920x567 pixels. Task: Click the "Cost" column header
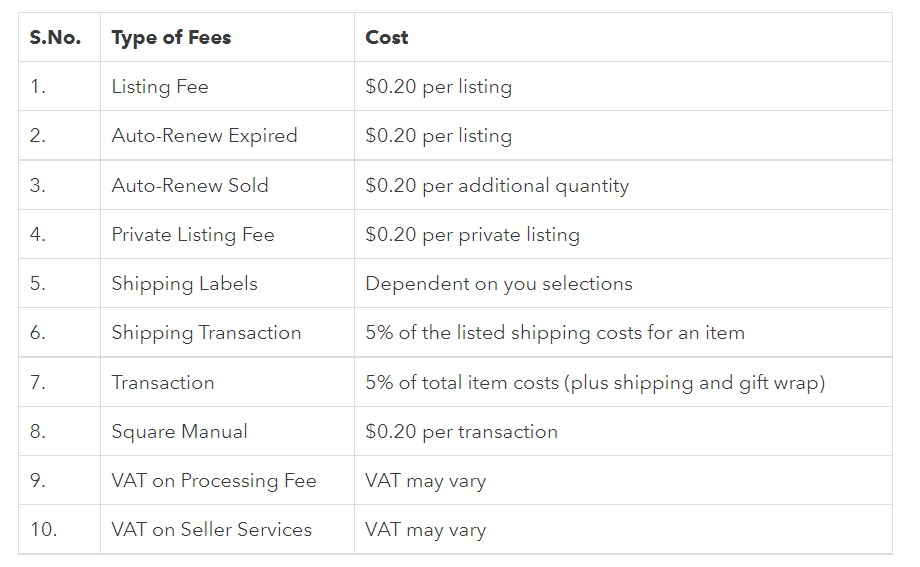click(387, 38)
